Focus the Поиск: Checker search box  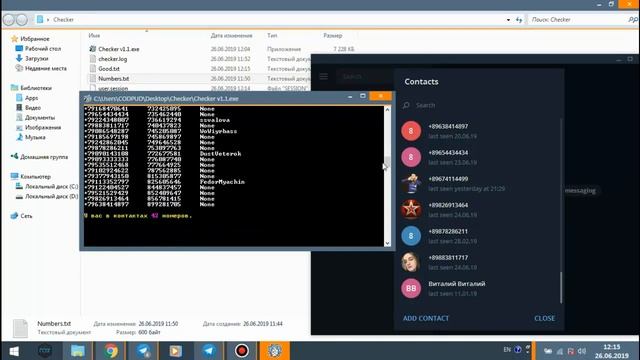click(x=583, y=20)
